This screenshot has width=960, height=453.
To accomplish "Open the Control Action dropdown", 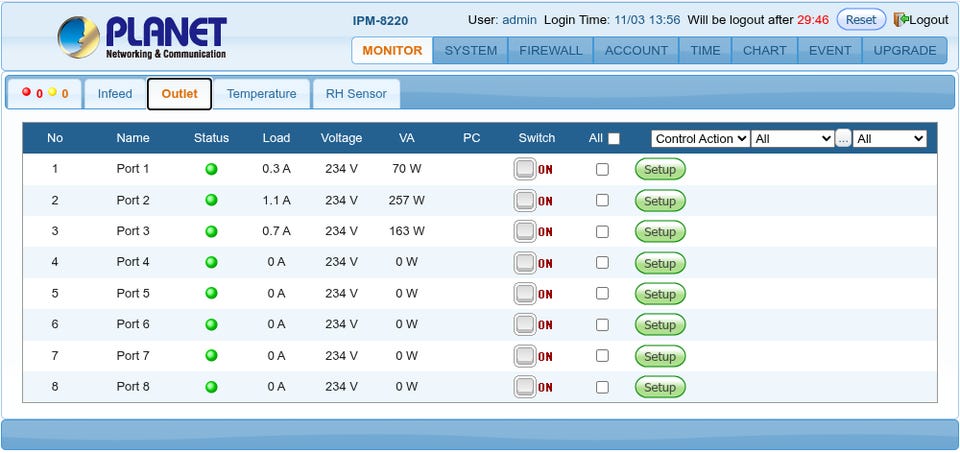I will point(700,139).
